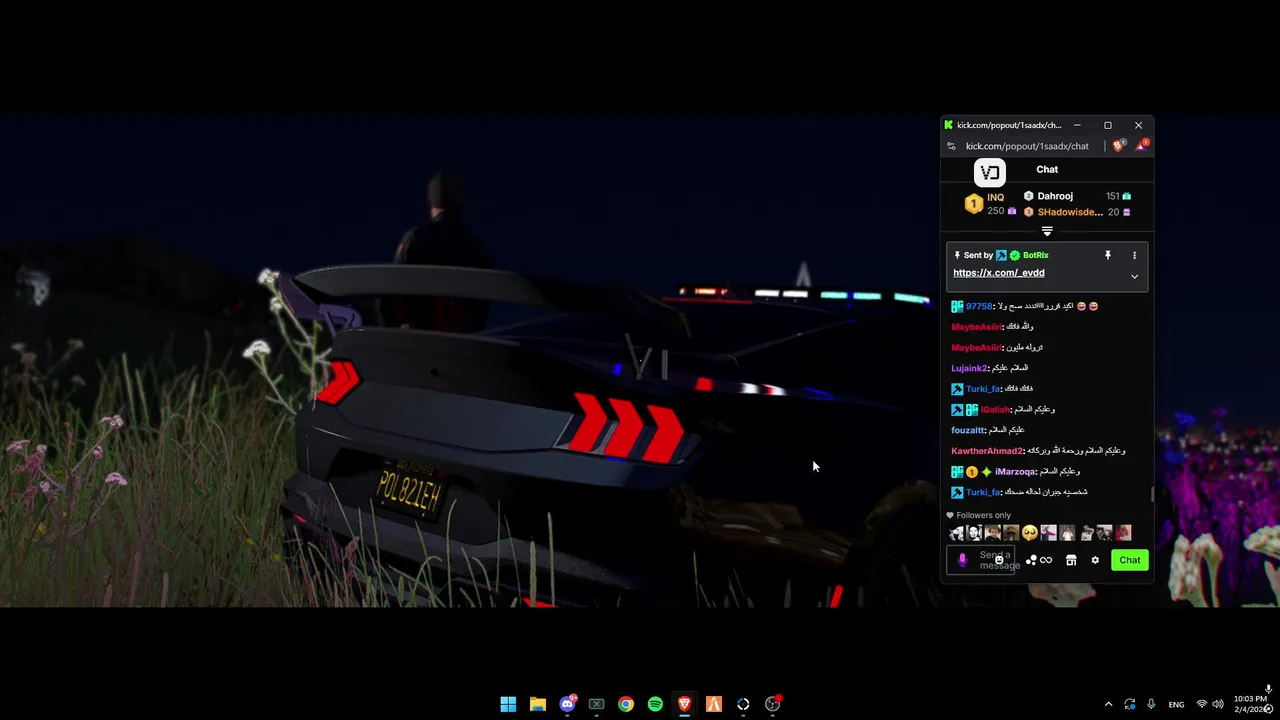Open OBS Studio from taskbar
This screenshot has width=1280, height=720.
point(772,704)
